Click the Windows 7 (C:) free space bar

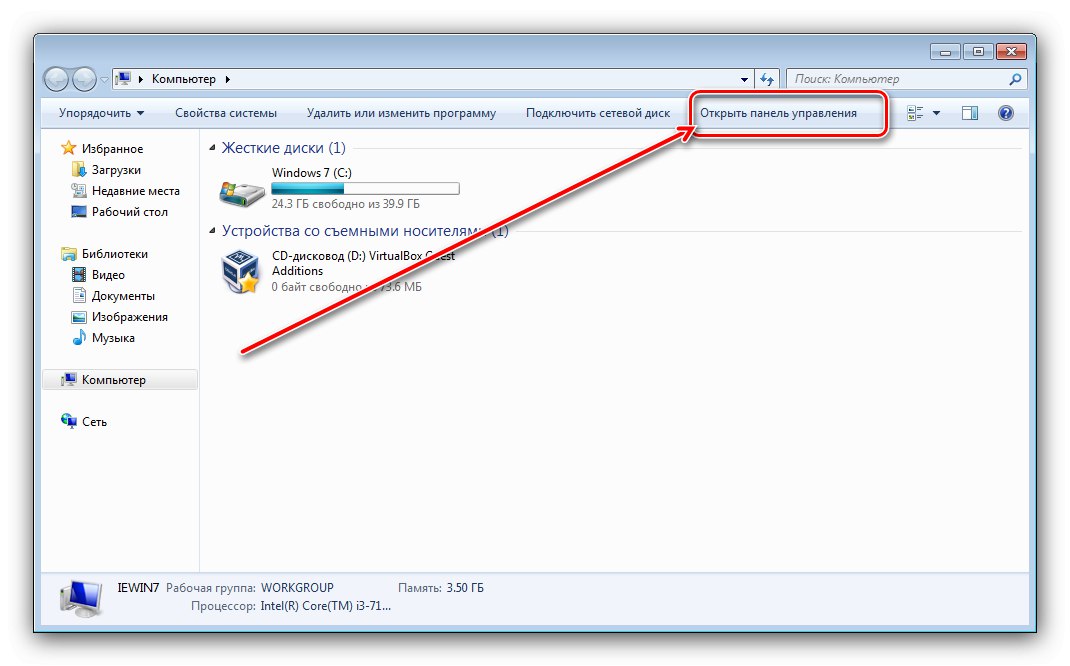pos(365,188)
